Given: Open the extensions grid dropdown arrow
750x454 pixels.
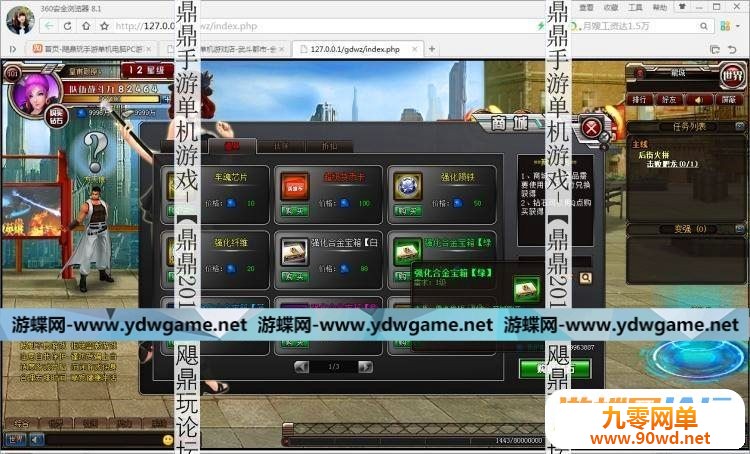Looking at the screenshot, I should (739, 26).
